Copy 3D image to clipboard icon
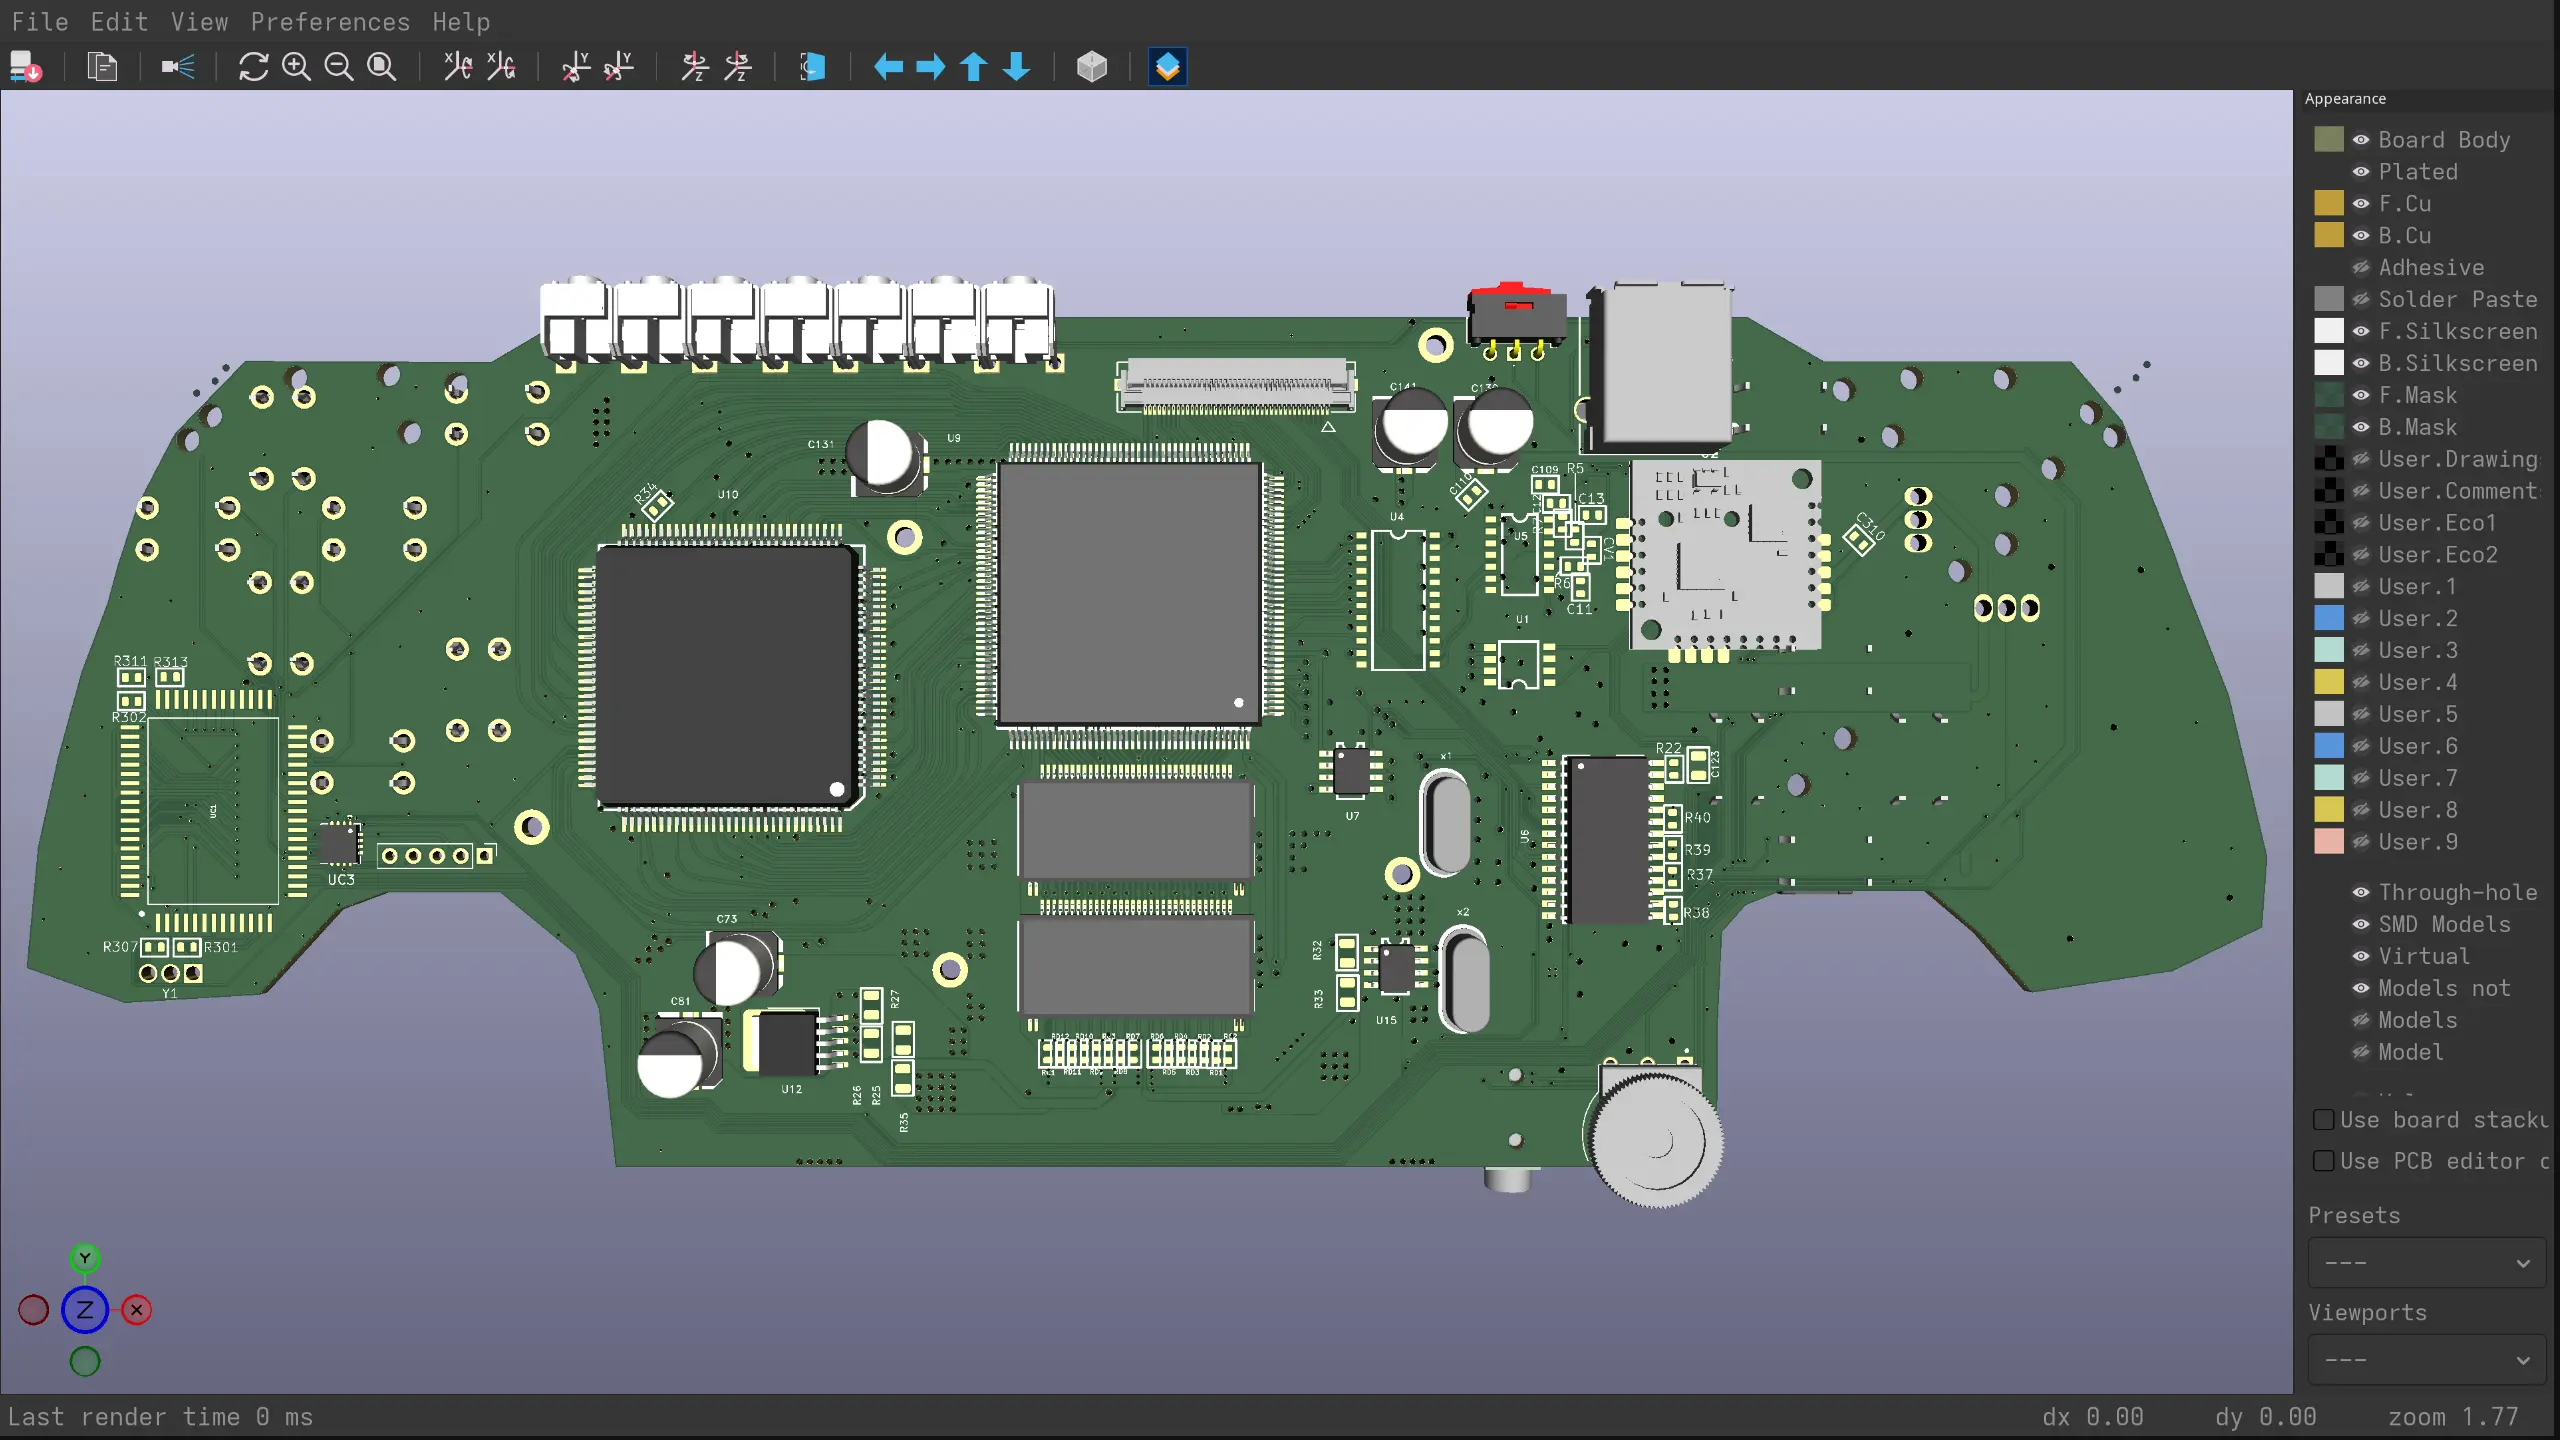This screenshot has height=1440, width=2560. (x=102, y=67)
